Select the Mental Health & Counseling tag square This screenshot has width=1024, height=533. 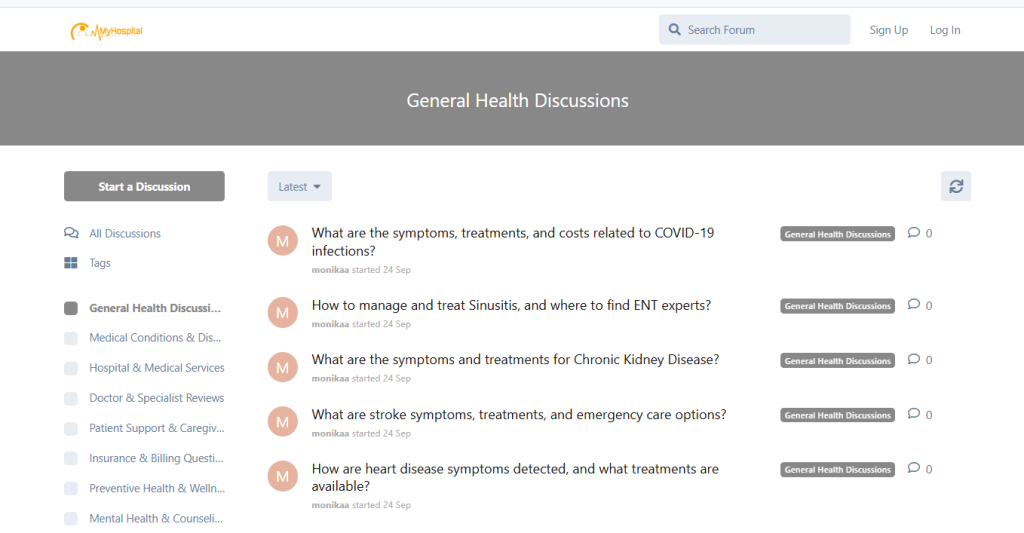tap(71, 519)
